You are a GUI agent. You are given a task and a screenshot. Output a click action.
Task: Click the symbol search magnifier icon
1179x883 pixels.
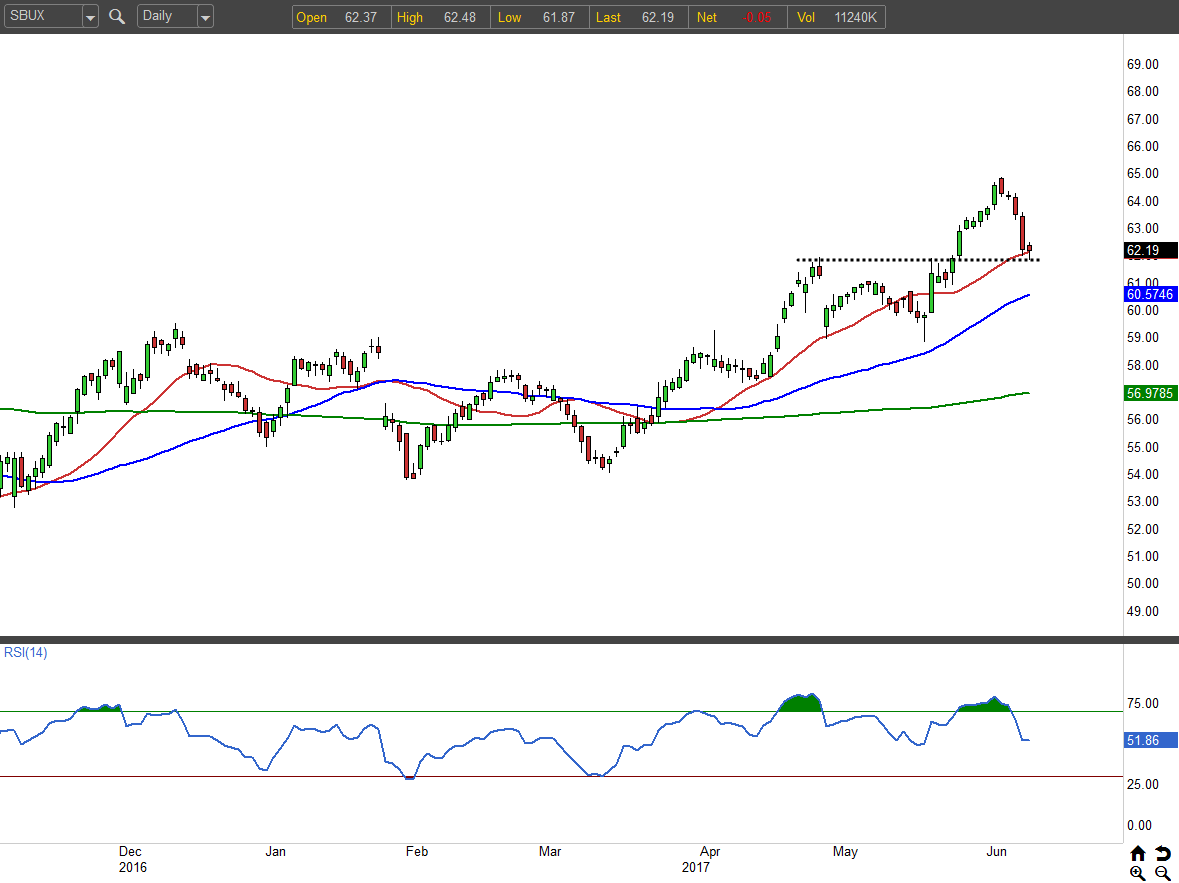pos(117,16)
